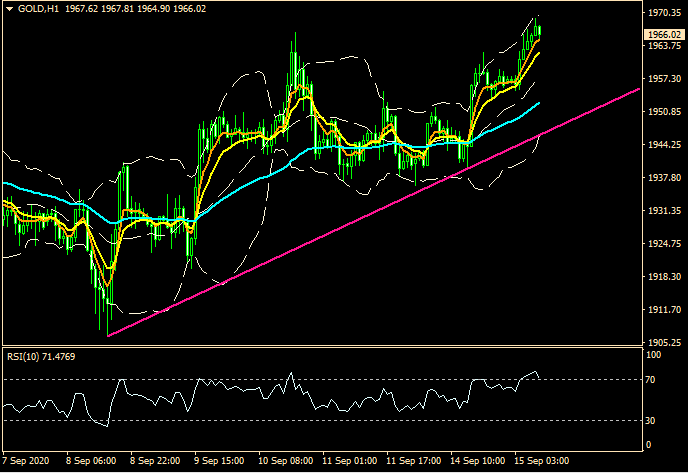
Task: Click the divider between chart and RSI panel
Action: point(320,347)
